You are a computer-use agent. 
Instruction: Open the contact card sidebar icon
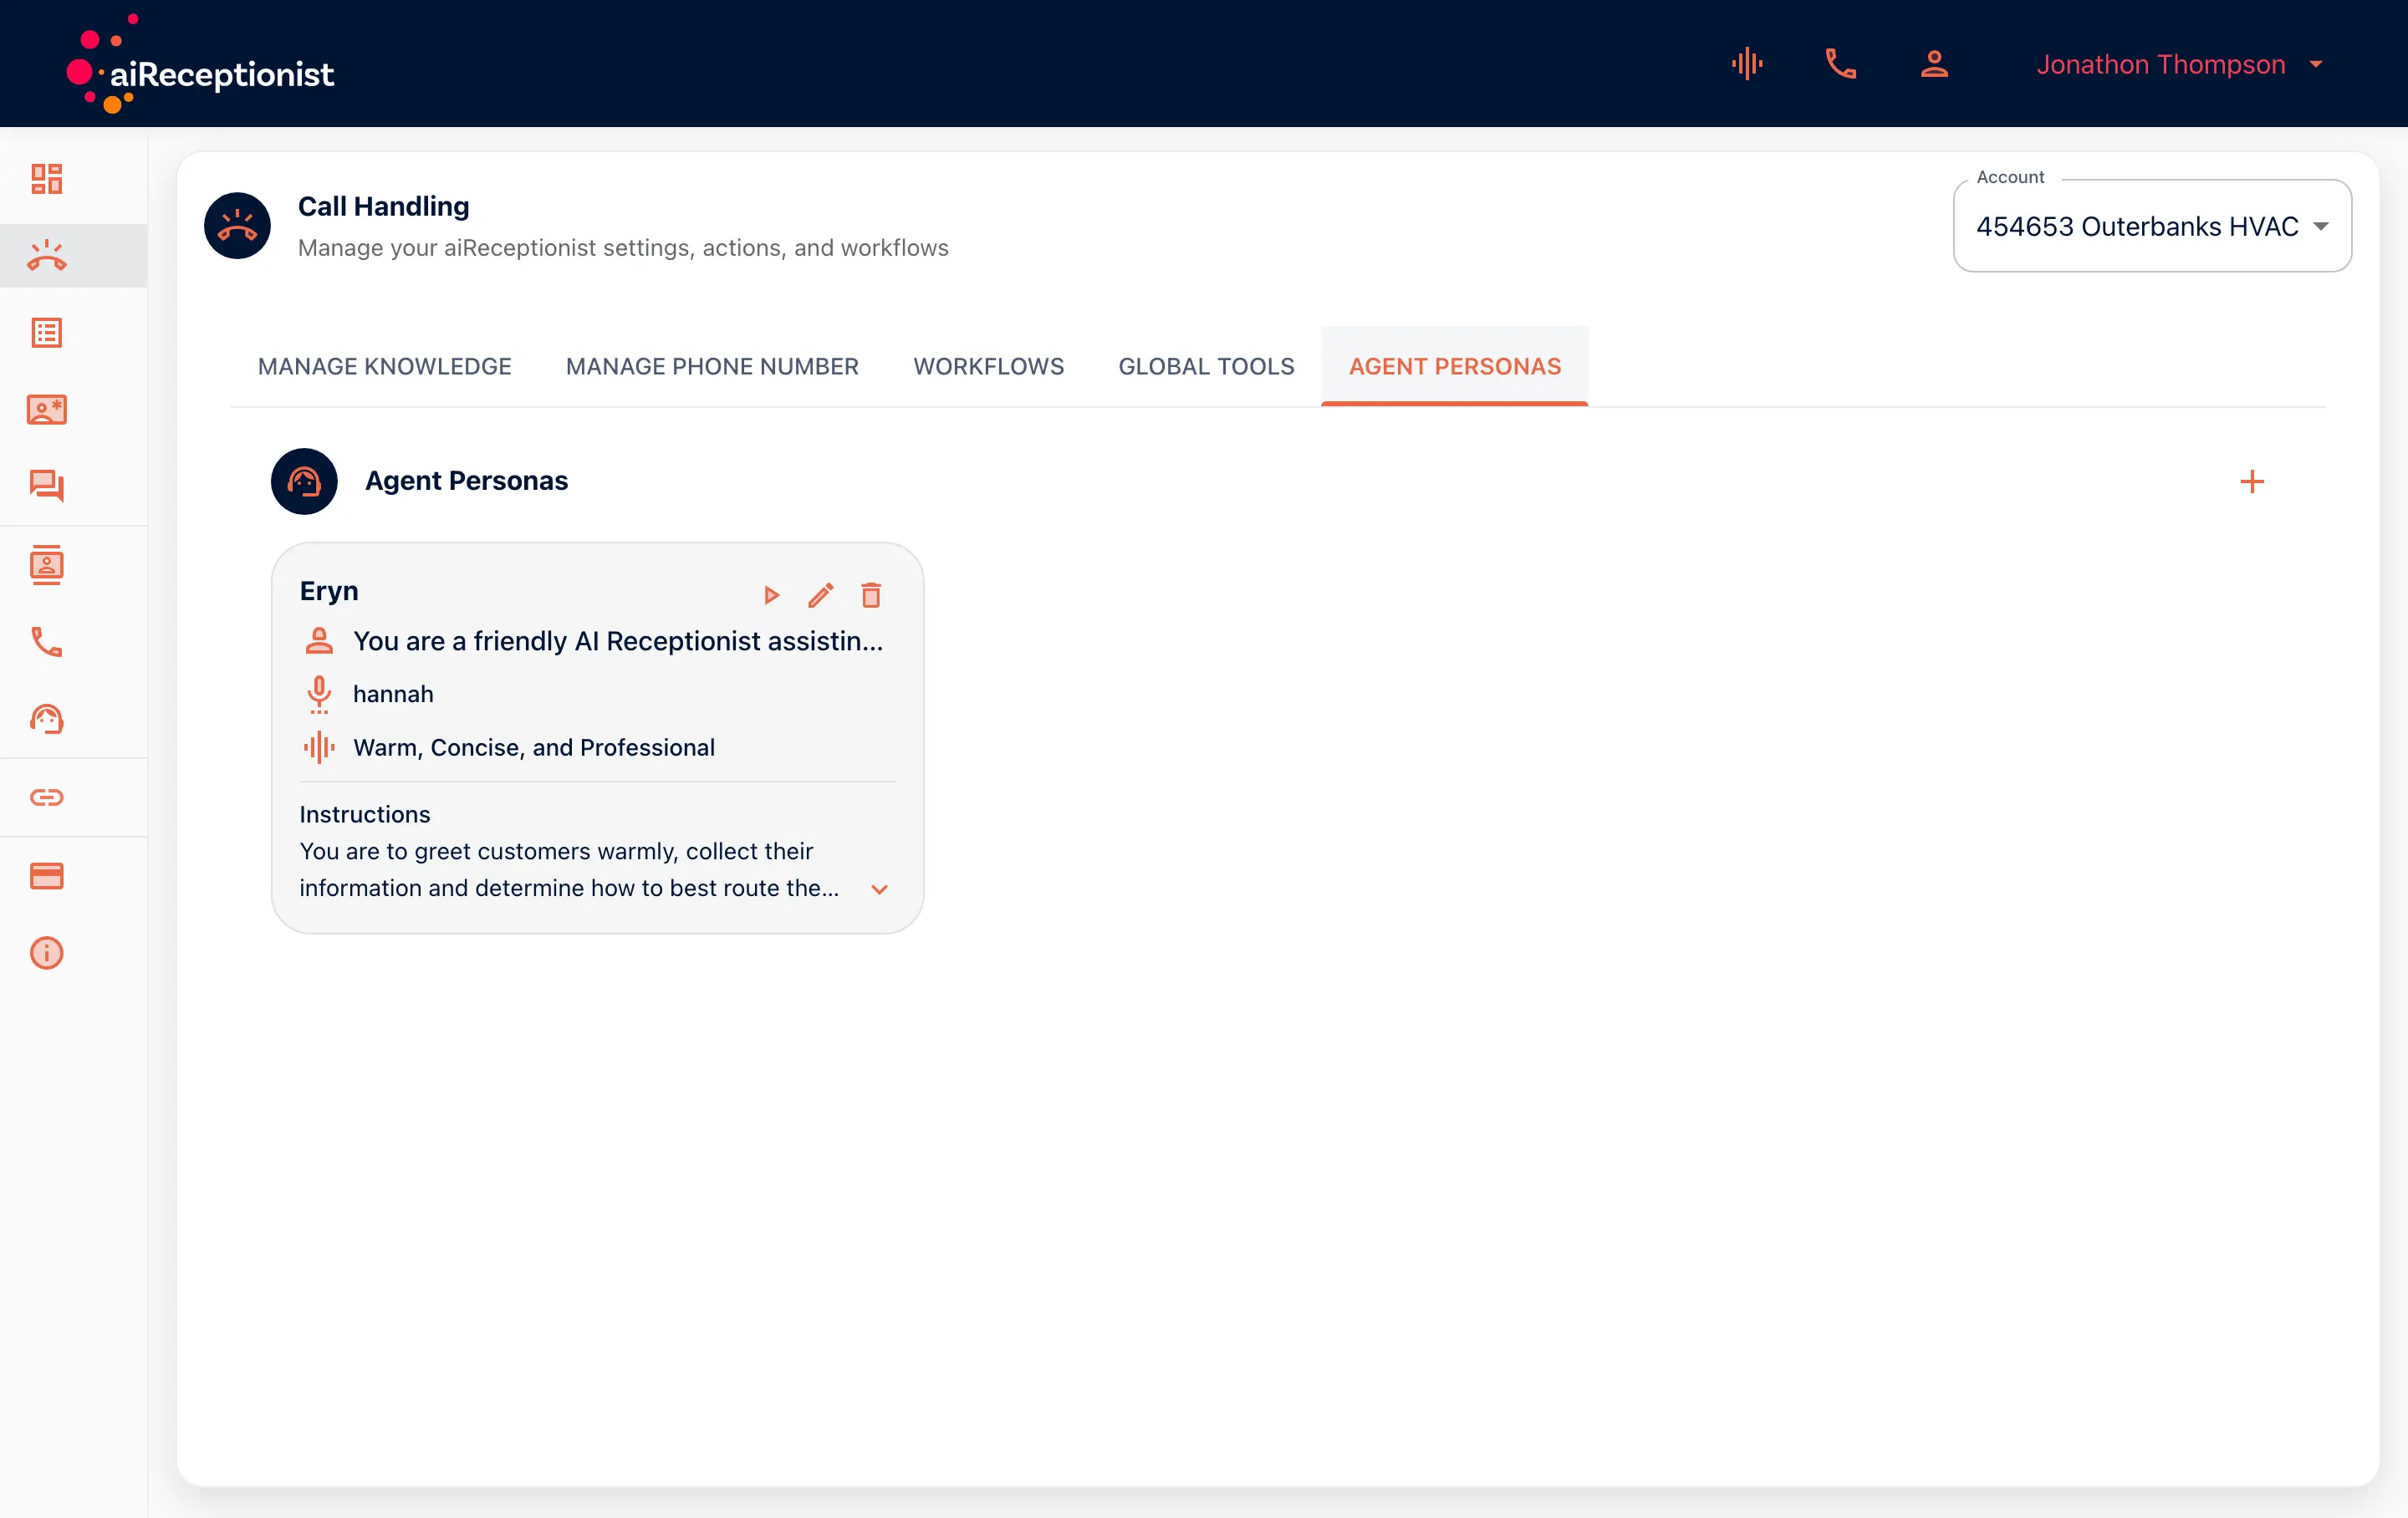[x=46, y=410]
